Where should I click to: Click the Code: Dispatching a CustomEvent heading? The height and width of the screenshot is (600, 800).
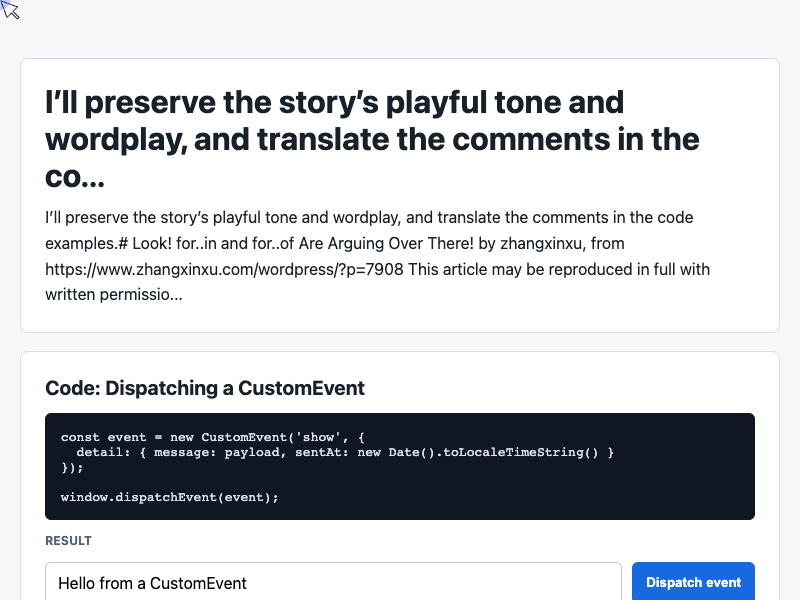click(x=205, y=388)
